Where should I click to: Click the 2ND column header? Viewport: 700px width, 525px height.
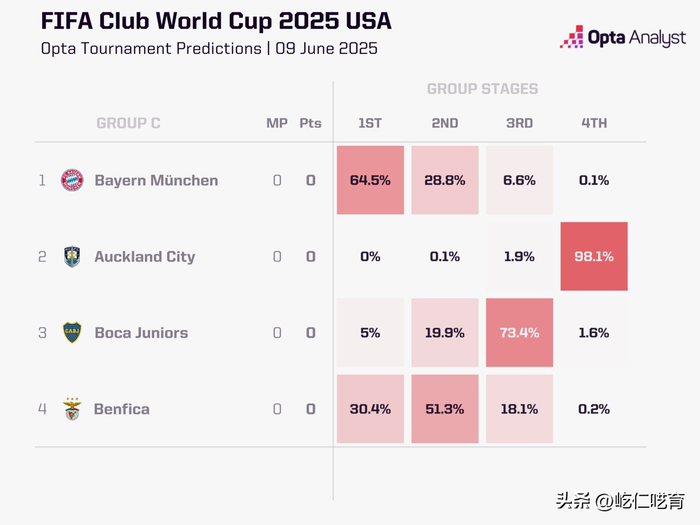pyautogui.click(x=445, y=123)
